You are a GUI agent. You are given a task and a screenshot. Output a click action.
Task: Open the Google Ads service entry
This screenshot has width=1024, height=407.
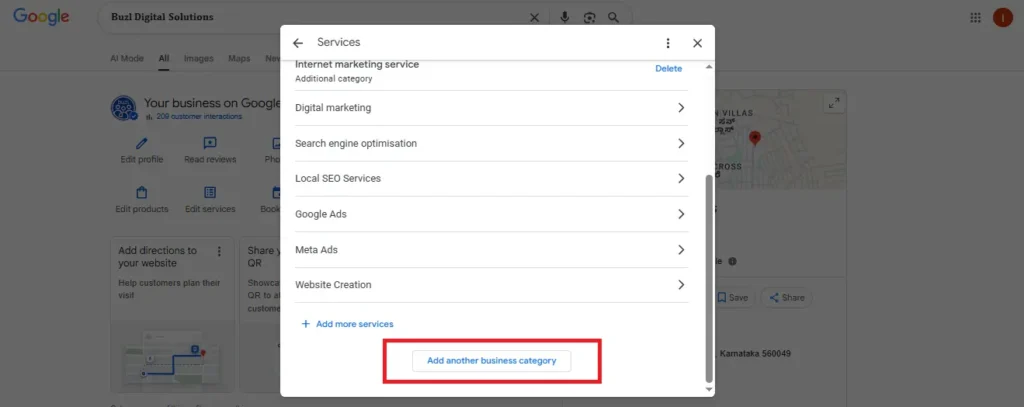pos(491,214)
